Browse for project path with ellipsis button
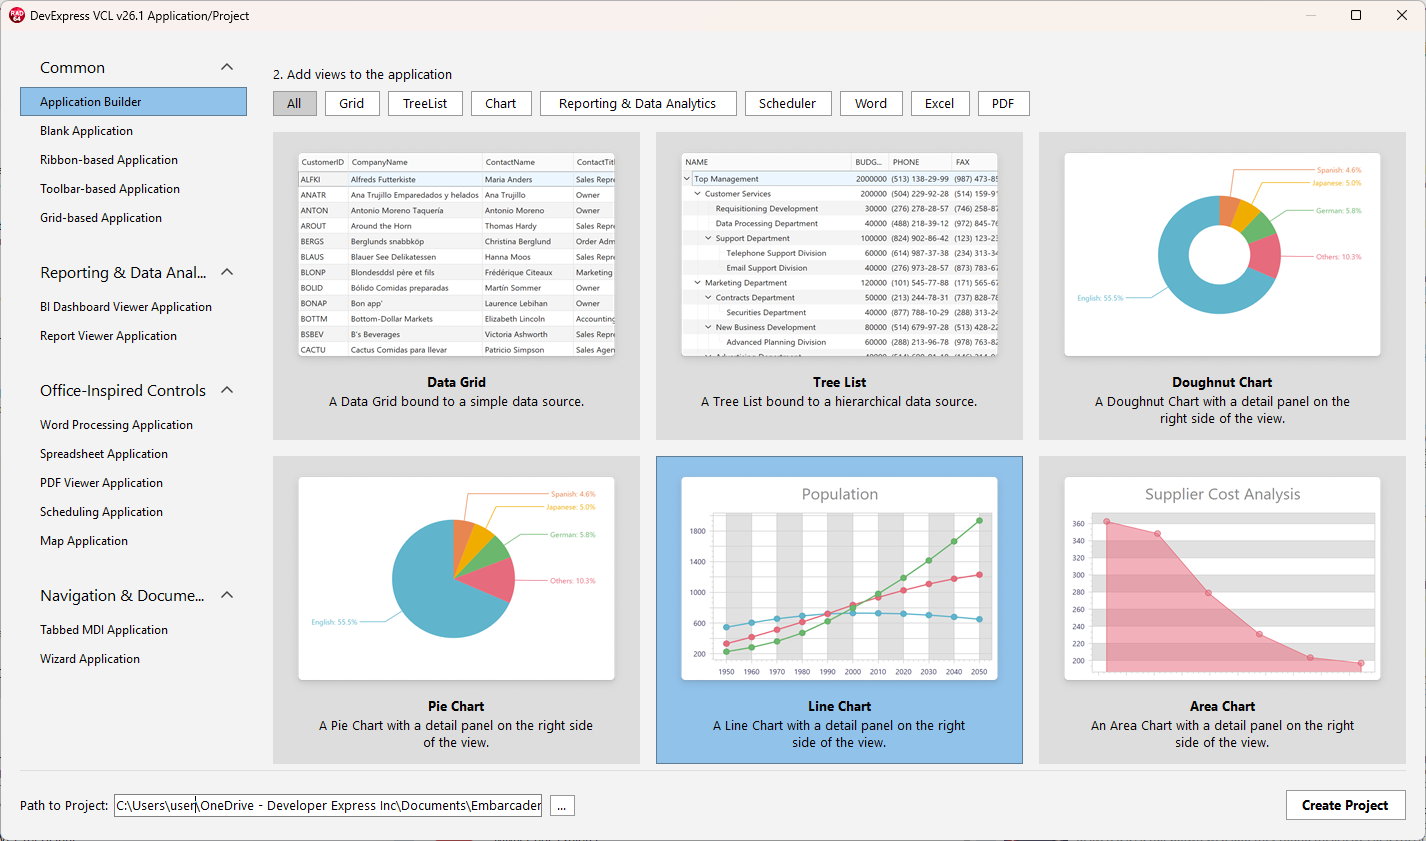1426x841 pixels. (x=562, y=805)
